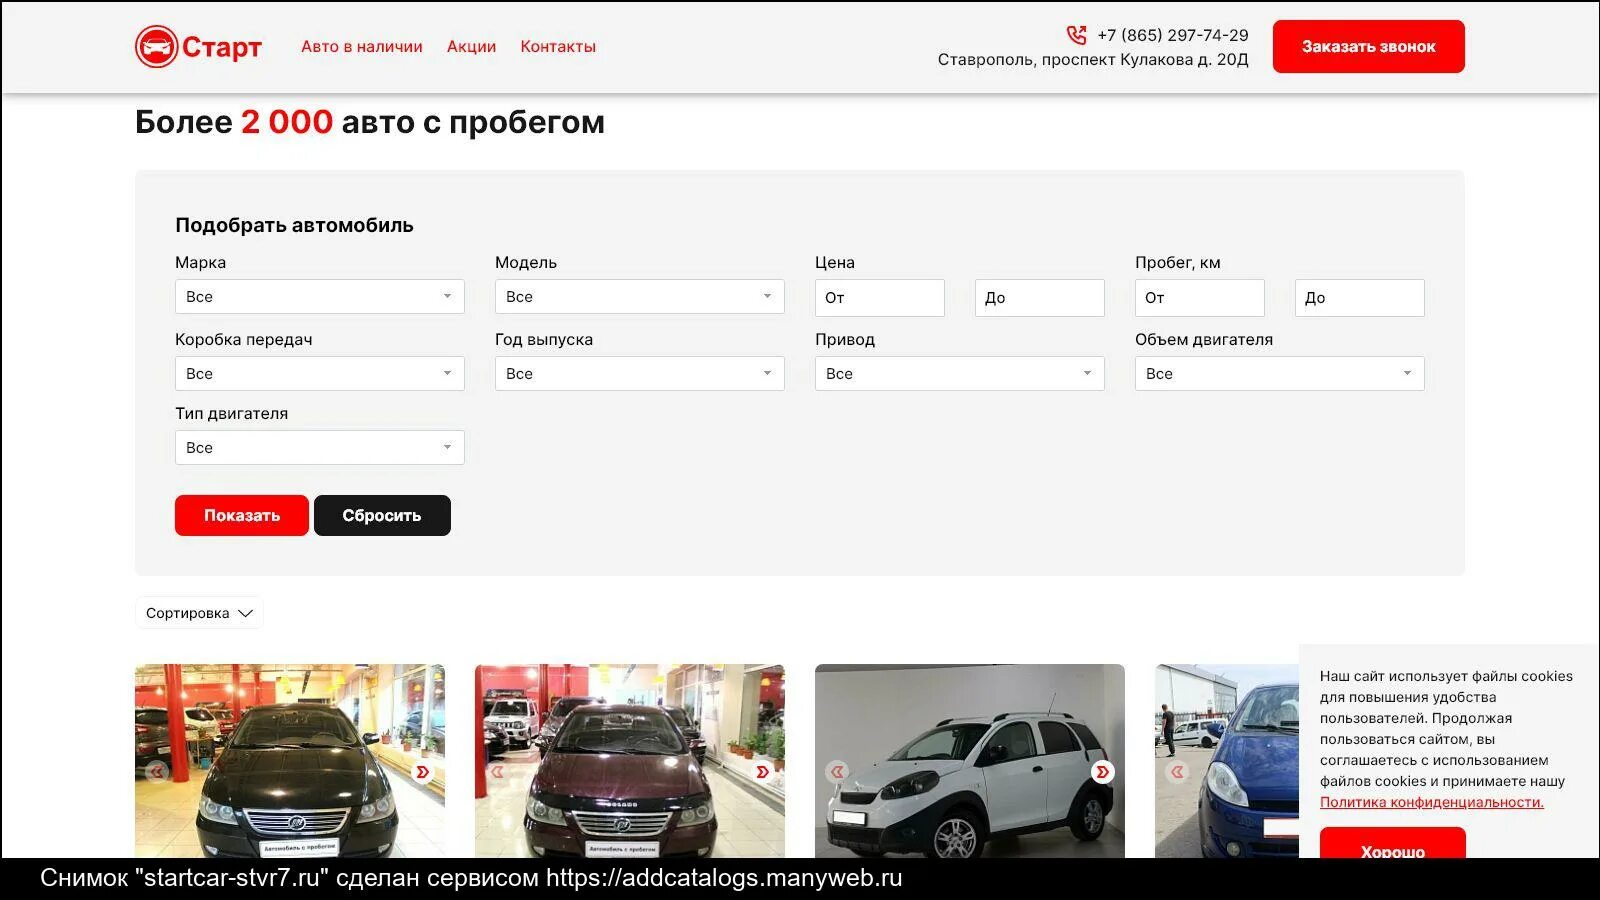This screenshot has width=1600, height=900.
Task: Click the left arrow on the white crossover photo
Action: pyautogui.click(x=837, y=772)
